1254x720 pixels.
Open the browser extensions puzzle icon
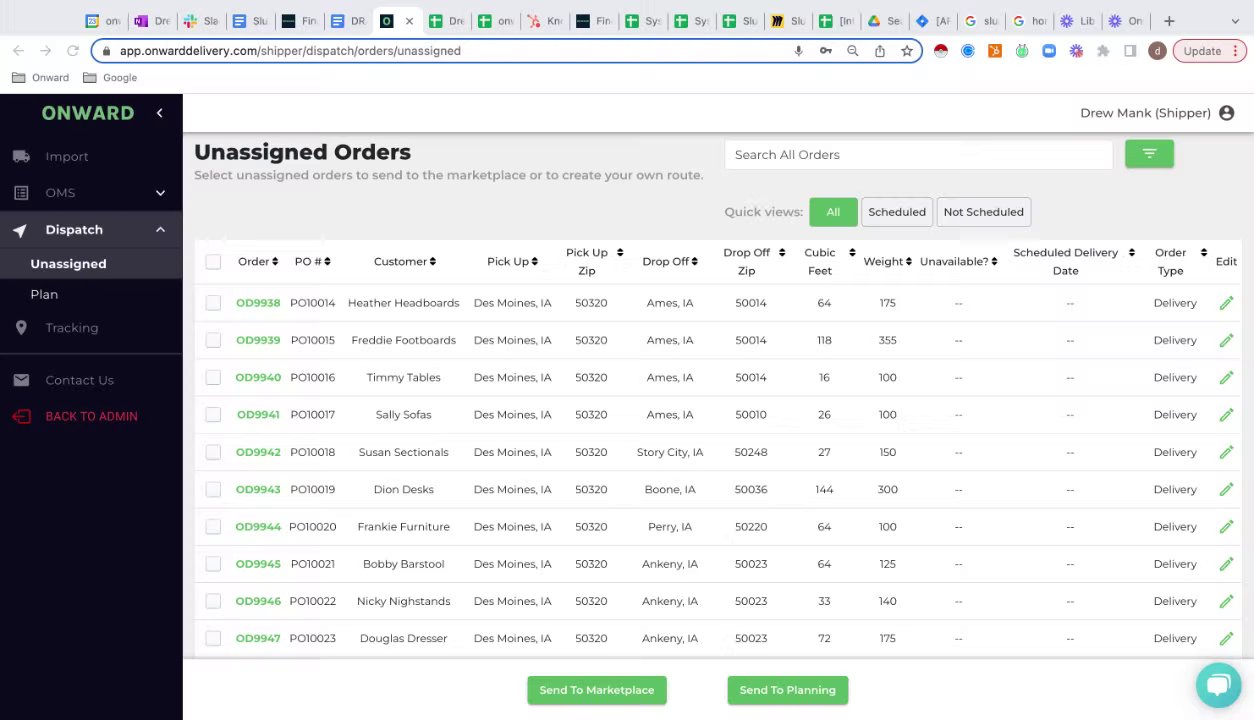tap(1103, 51)
